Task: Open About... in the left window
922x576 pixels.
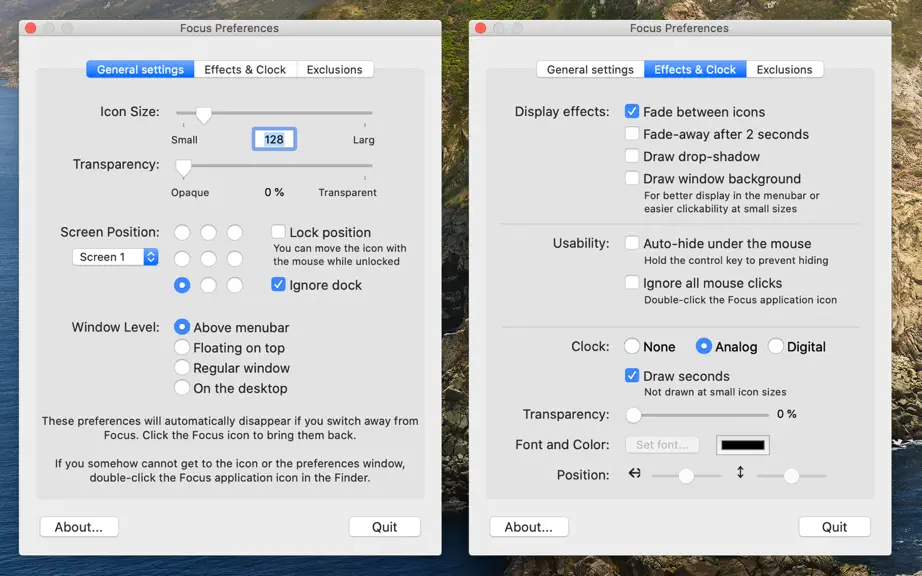Action: point(79,527)
